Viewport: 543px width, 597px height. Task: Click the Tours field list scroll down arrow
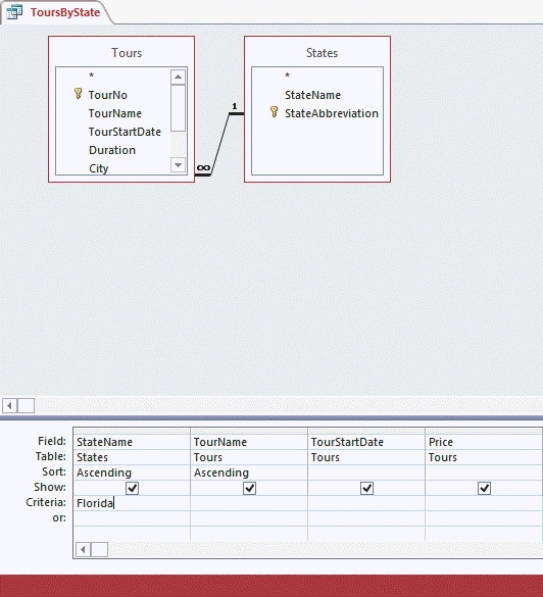coord(178,165)
